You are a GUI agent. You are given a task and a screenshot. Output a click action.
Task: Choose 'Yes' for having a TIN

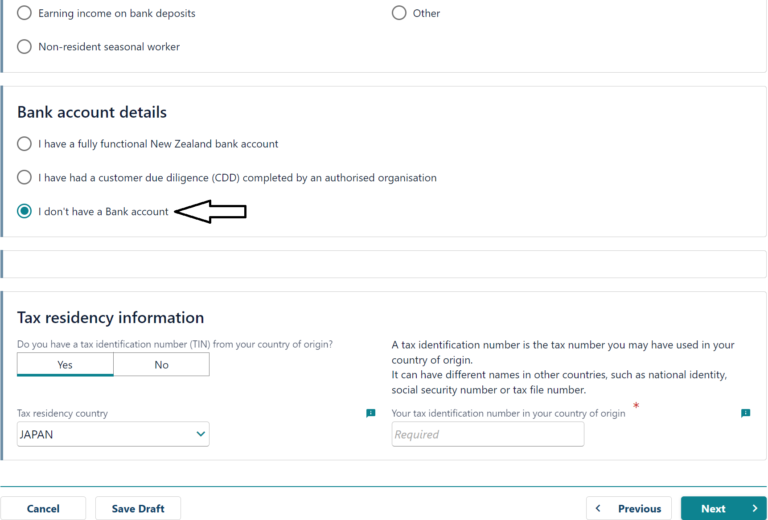point(65,365)
